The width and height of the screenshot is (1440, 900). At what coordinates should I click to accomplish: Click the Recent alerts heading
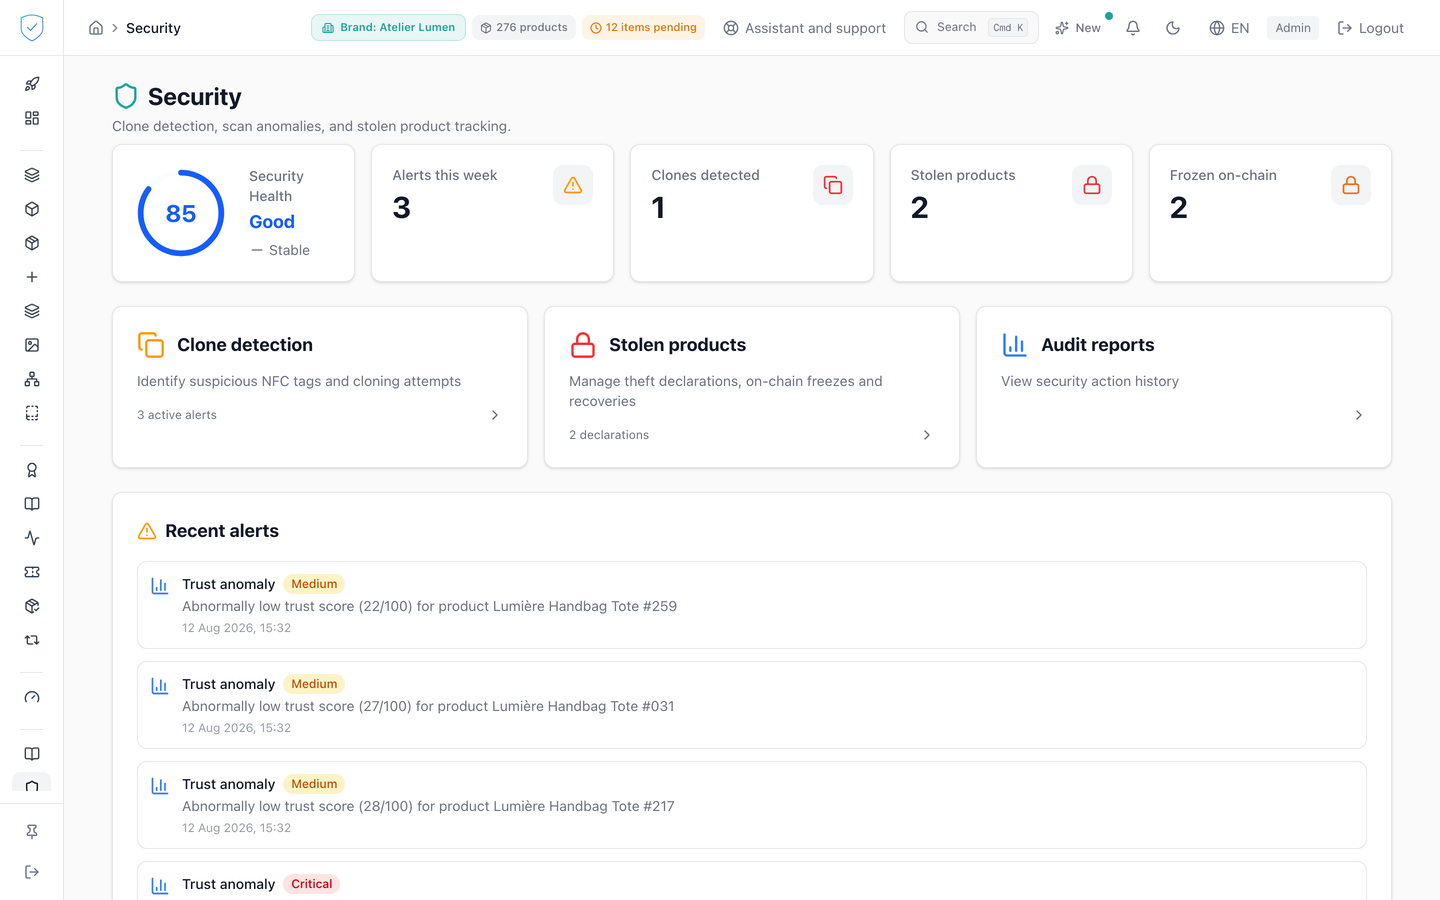(x=222, y=531)
